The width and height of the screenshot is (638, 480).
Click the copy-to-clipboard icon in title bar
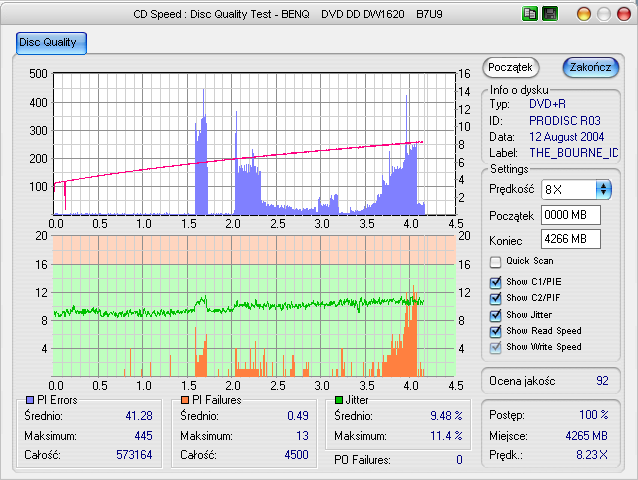point(529,14)
